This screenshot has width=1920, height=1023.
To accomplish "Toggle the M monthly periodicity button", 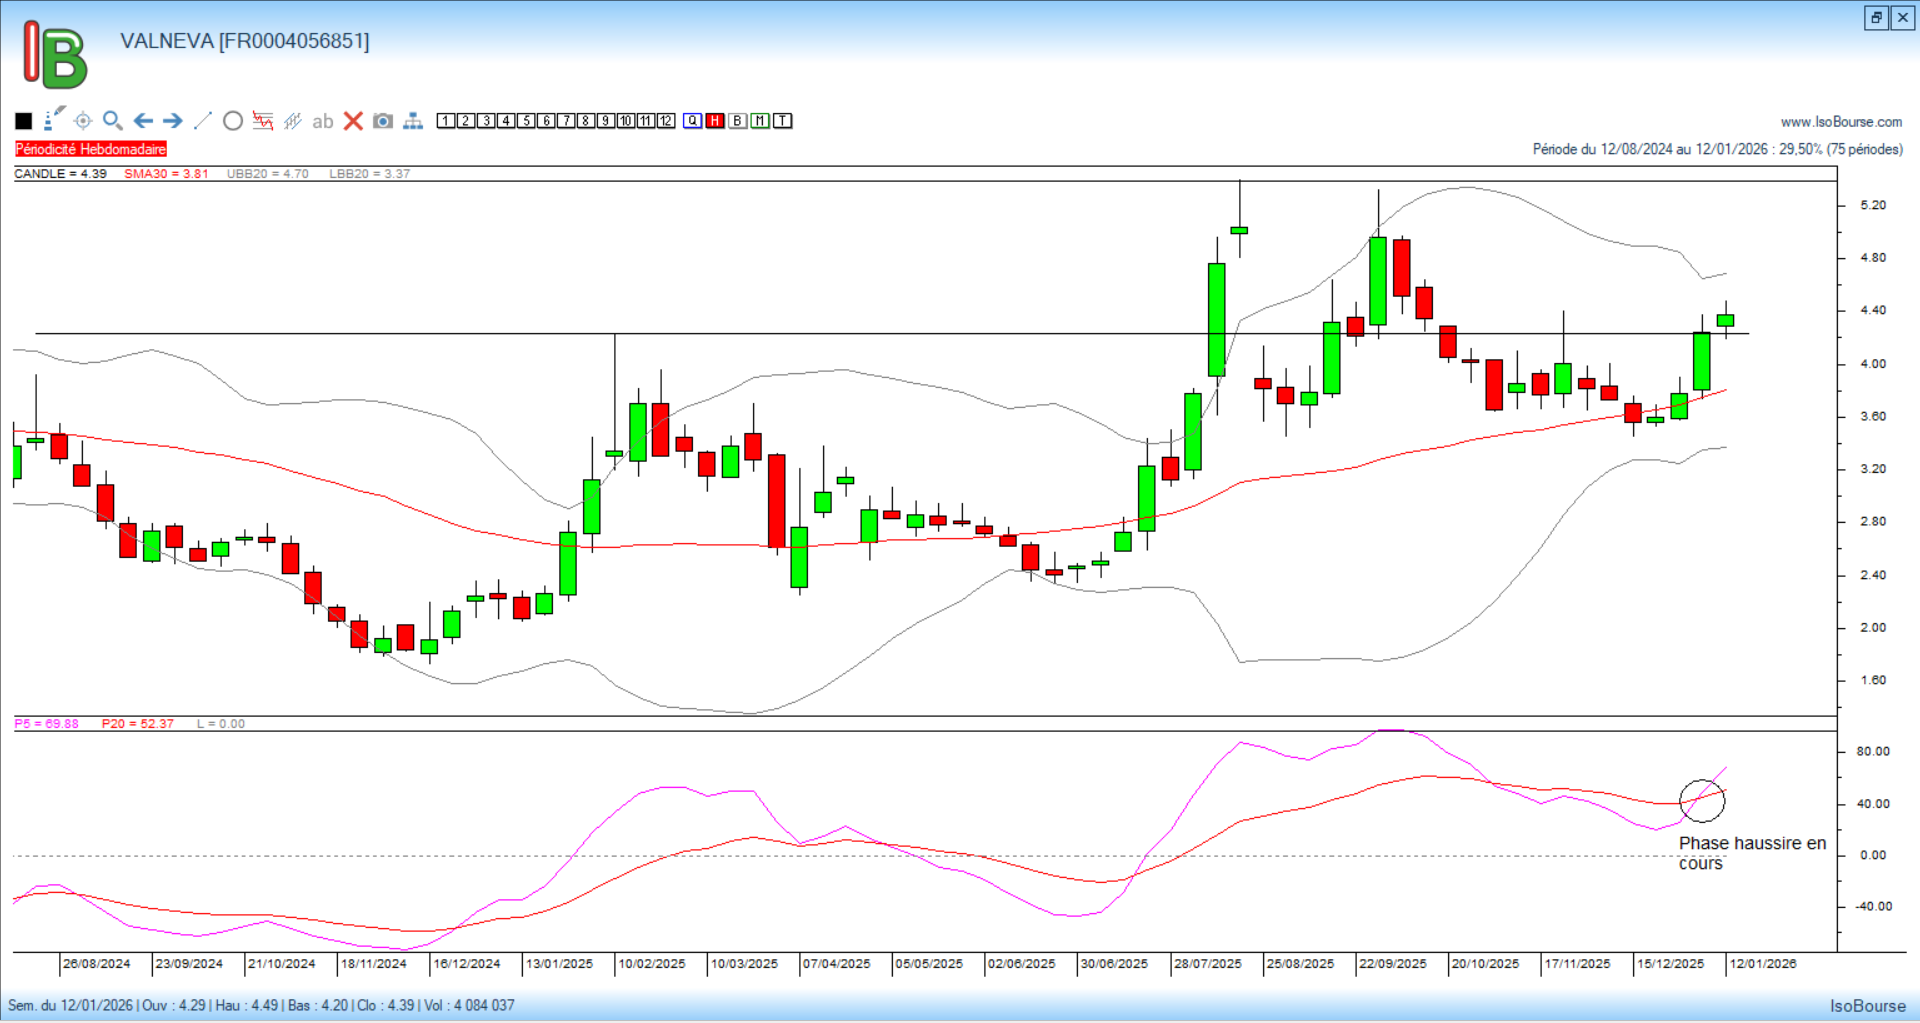I will pyautogui.click(x=760, y=121).
